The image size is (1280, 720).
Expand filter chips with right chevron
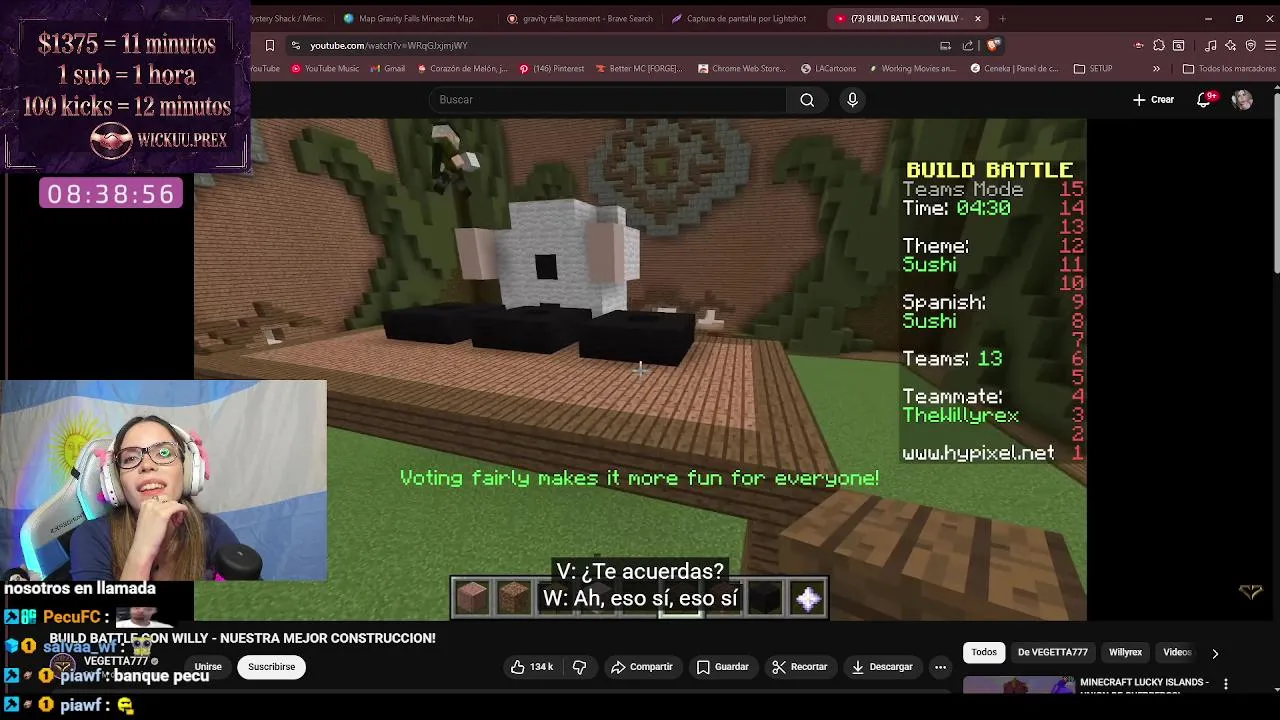(1215, 653)
